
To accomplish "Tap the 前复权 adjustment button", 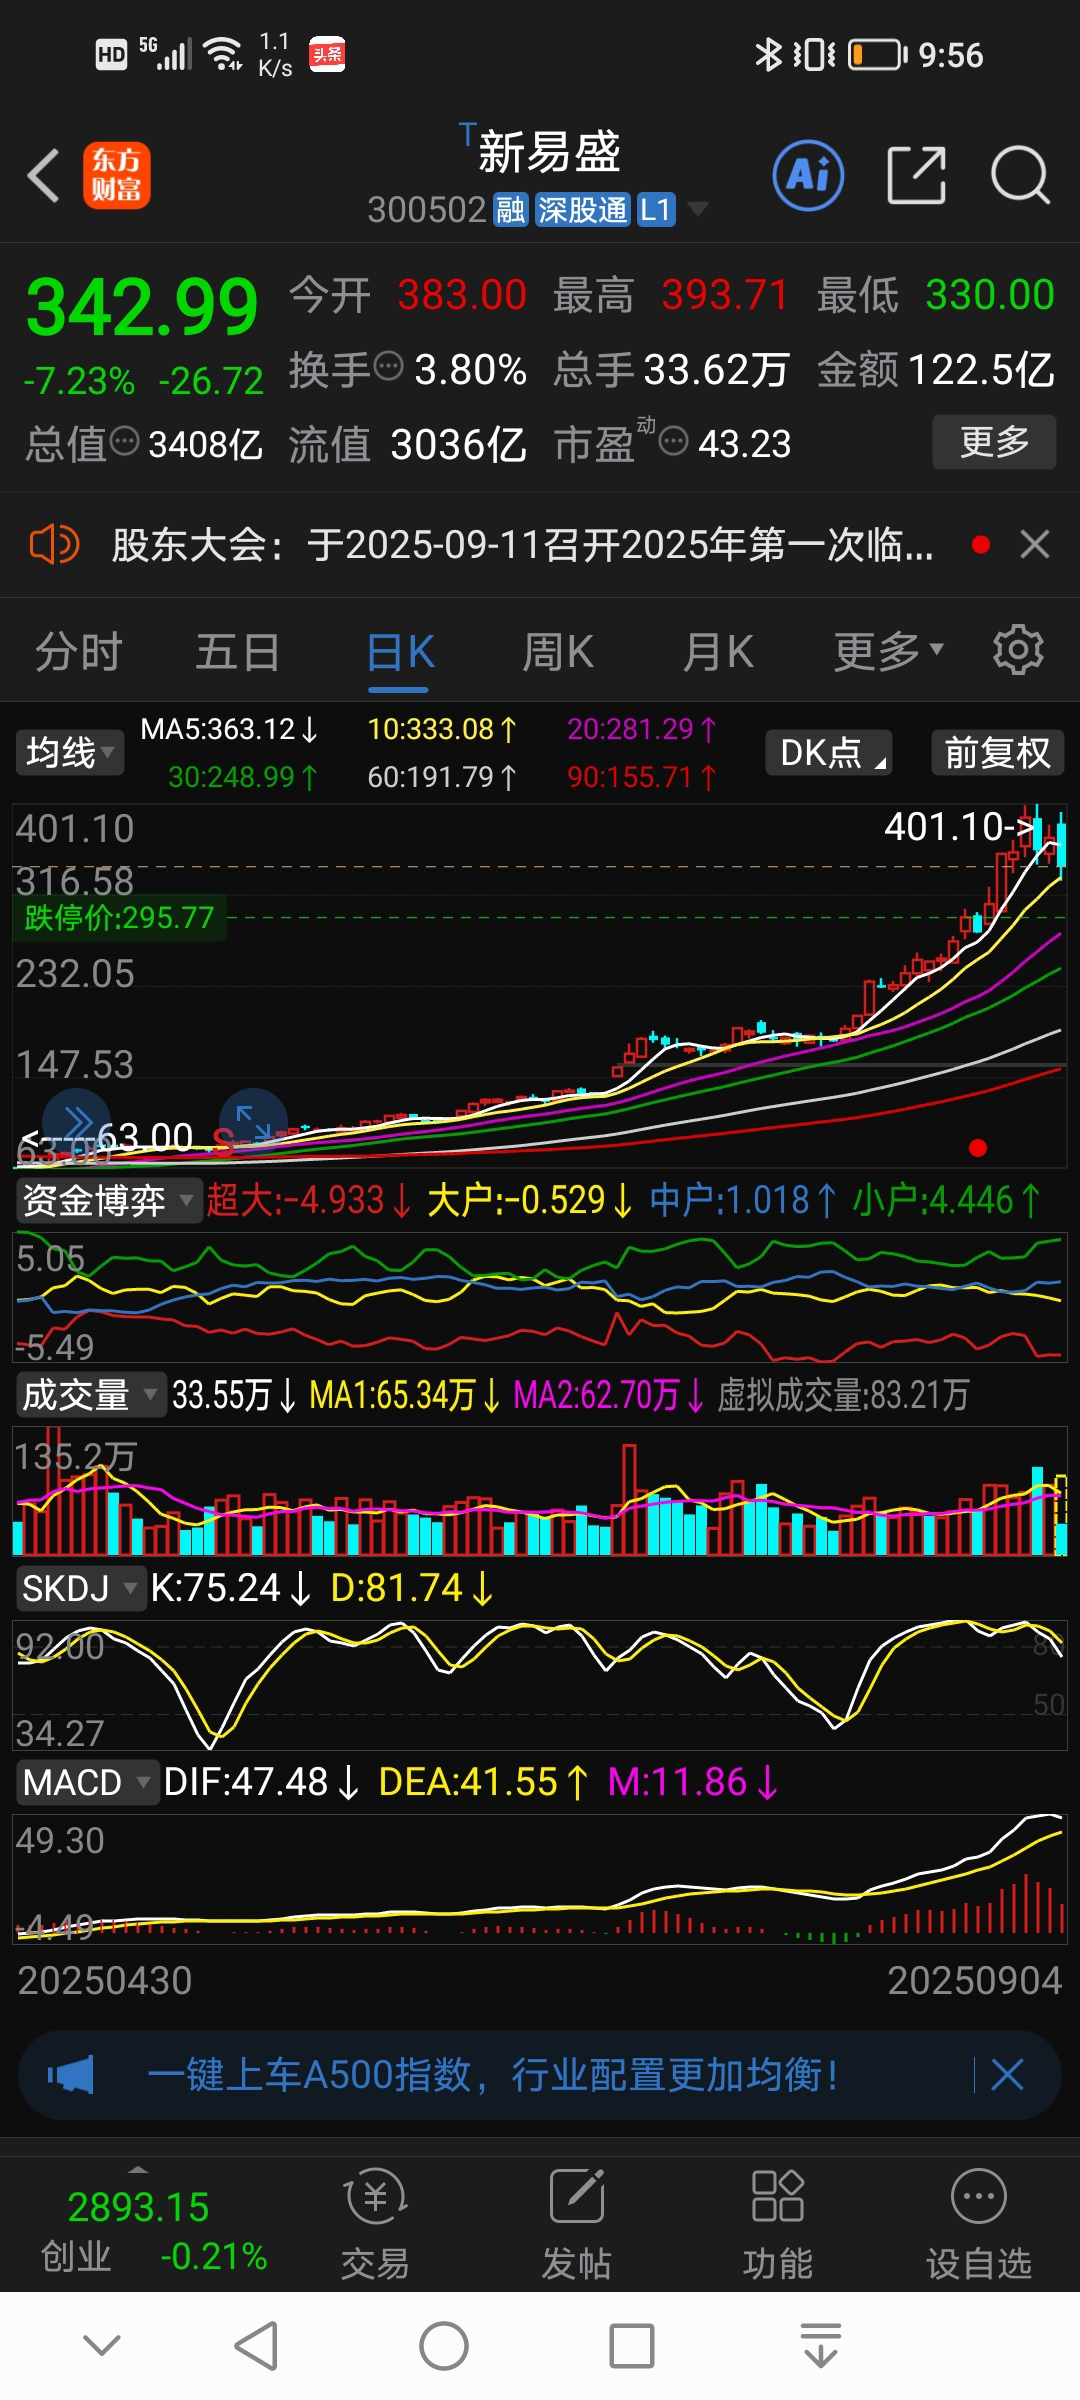I will (997, 752).
